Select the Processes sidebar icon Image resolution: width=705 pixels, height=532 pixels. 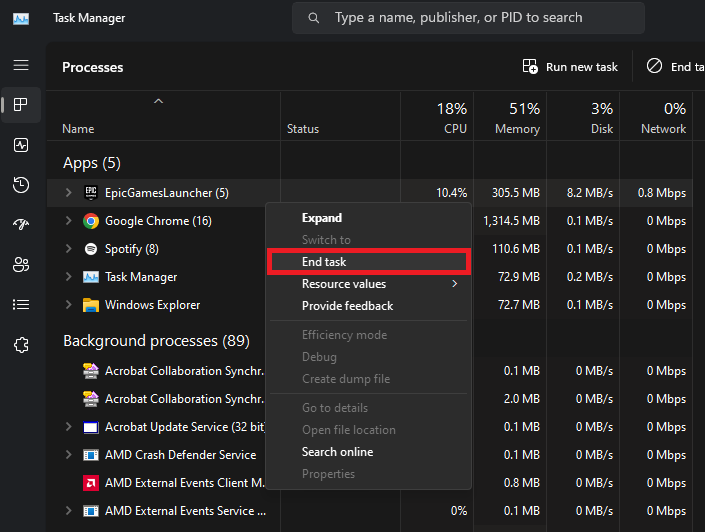tap(21, 105)
